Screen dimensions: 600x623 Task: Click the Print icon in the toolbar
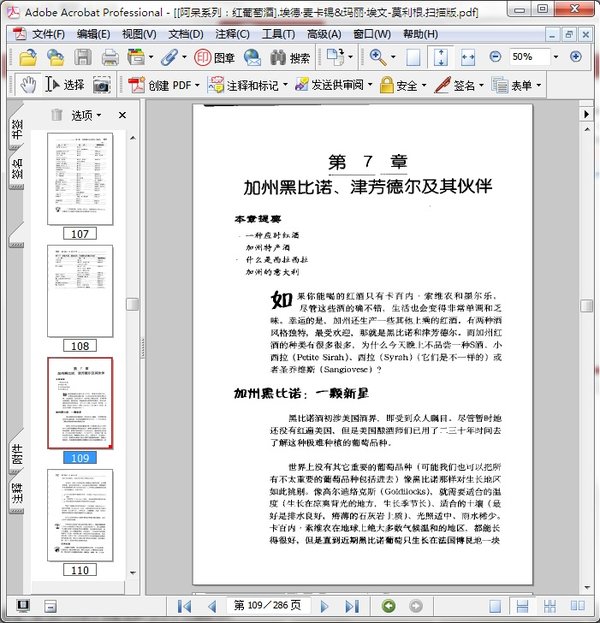pos(109,57)
